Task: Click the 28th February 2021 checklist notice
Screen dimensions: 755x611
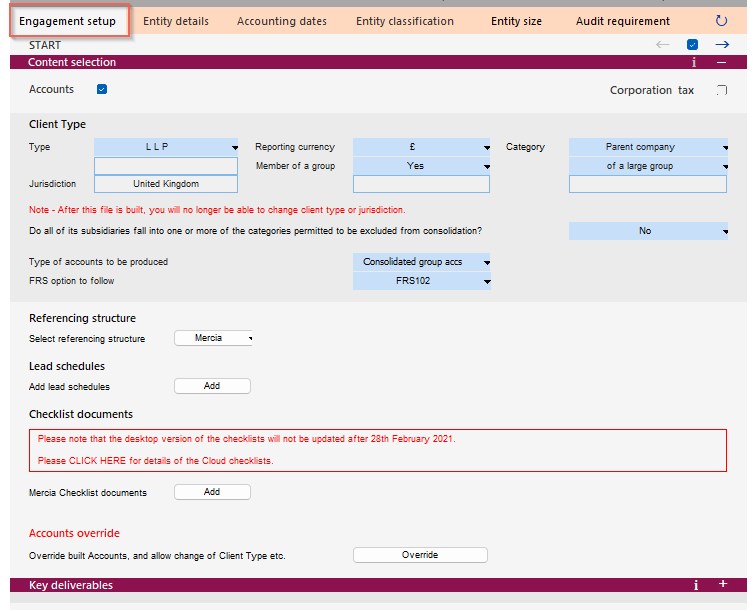Action: [x=247, y=439]
